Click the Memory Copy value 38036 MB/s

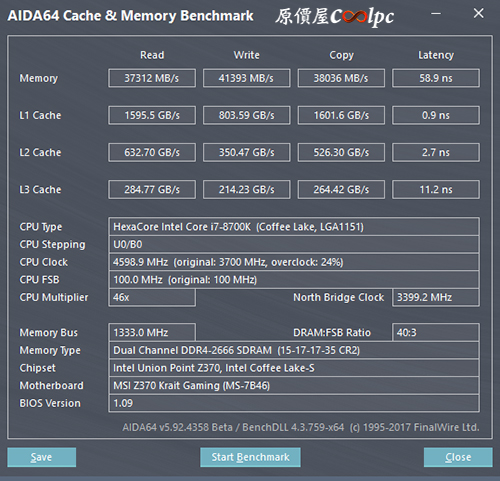[341, 78]
